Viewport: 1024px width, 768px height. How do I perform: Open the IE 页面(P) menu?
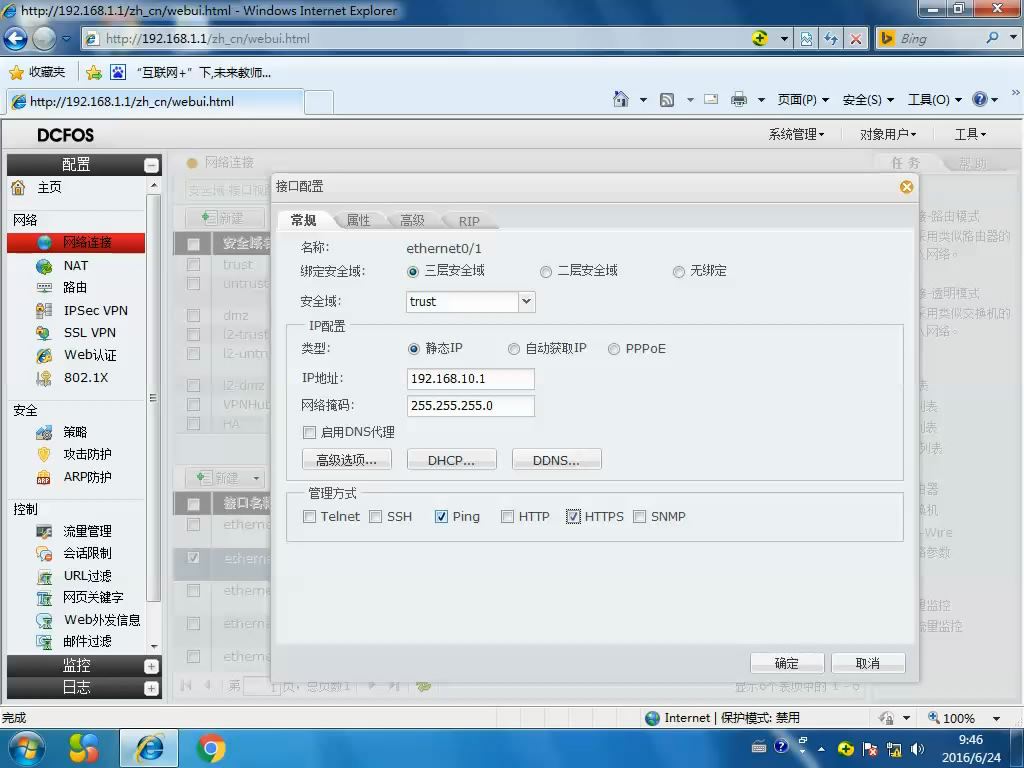803,100
